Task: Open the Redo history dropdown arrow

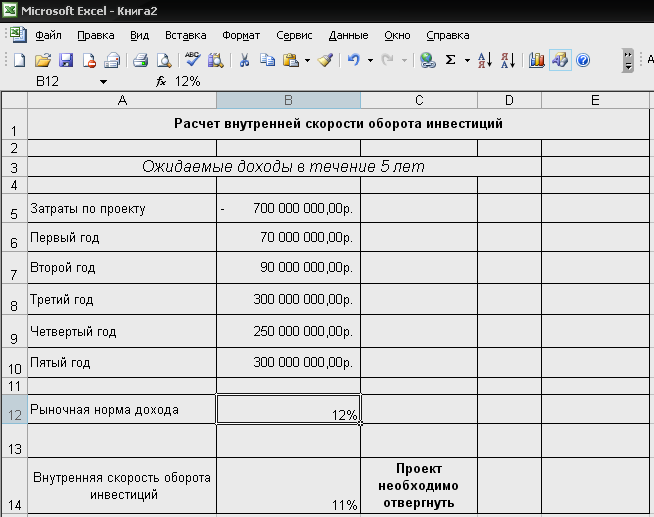Action: click(x=404, y=61)
